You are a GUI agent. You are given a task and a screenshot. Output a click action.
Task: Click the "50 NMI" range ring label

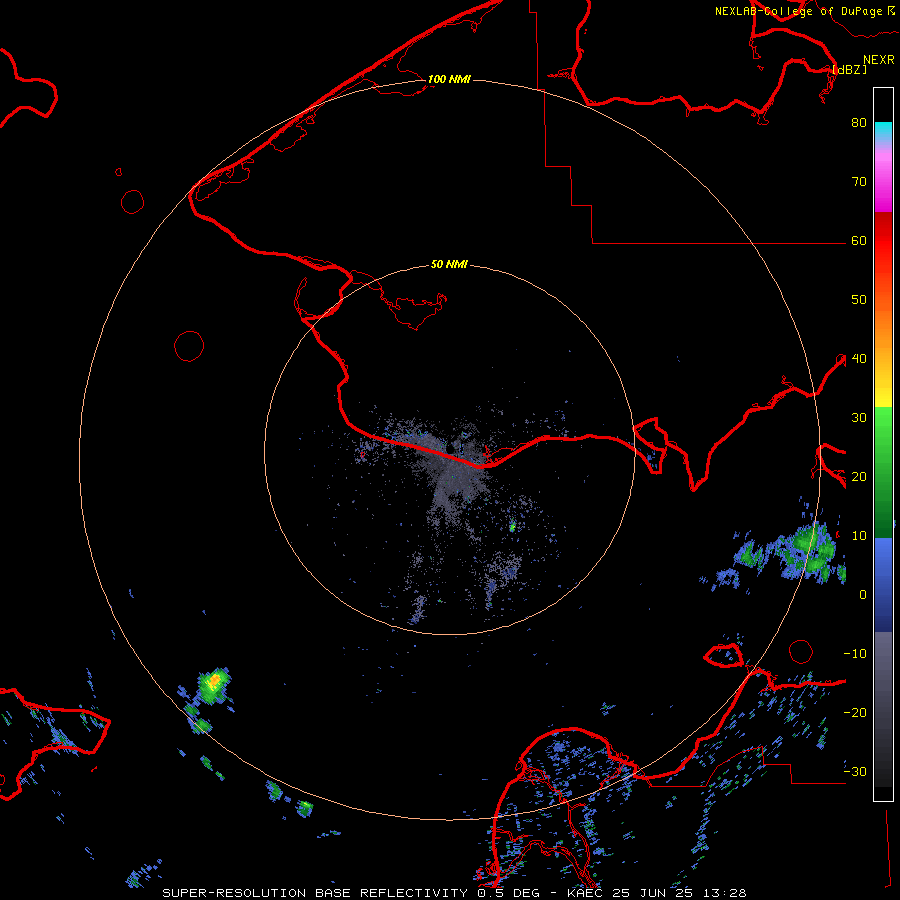(449, 264)
